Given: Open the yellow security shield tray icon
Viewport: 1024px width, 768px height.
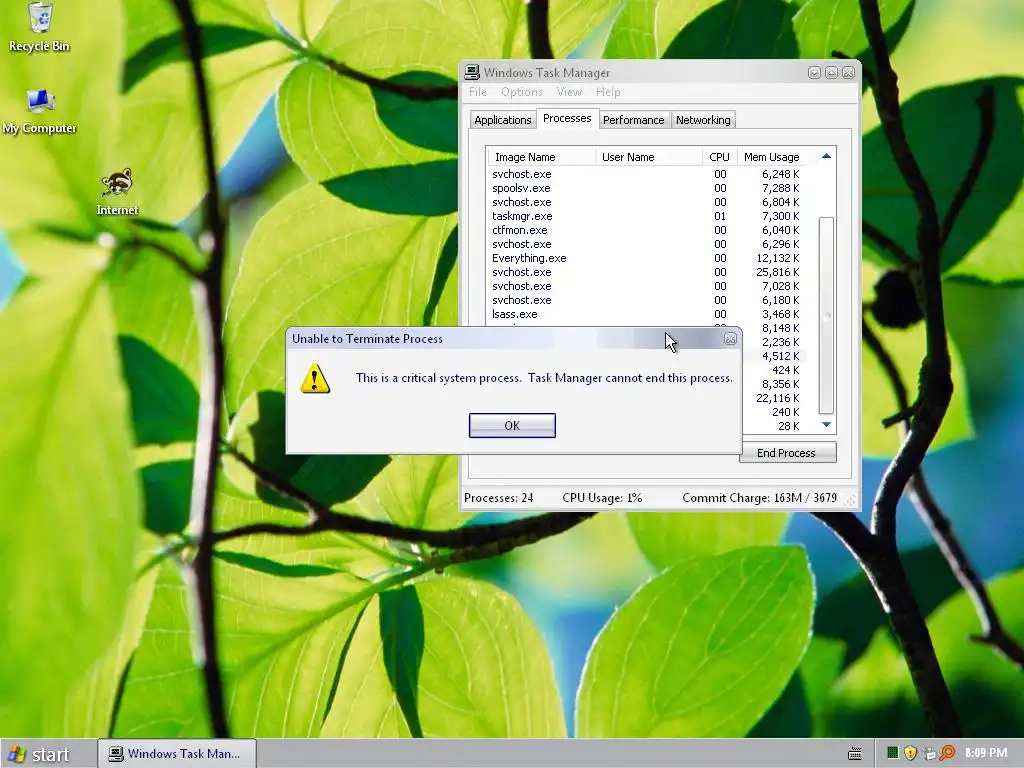Looking at the screenshot, I should tap(910, 753).
